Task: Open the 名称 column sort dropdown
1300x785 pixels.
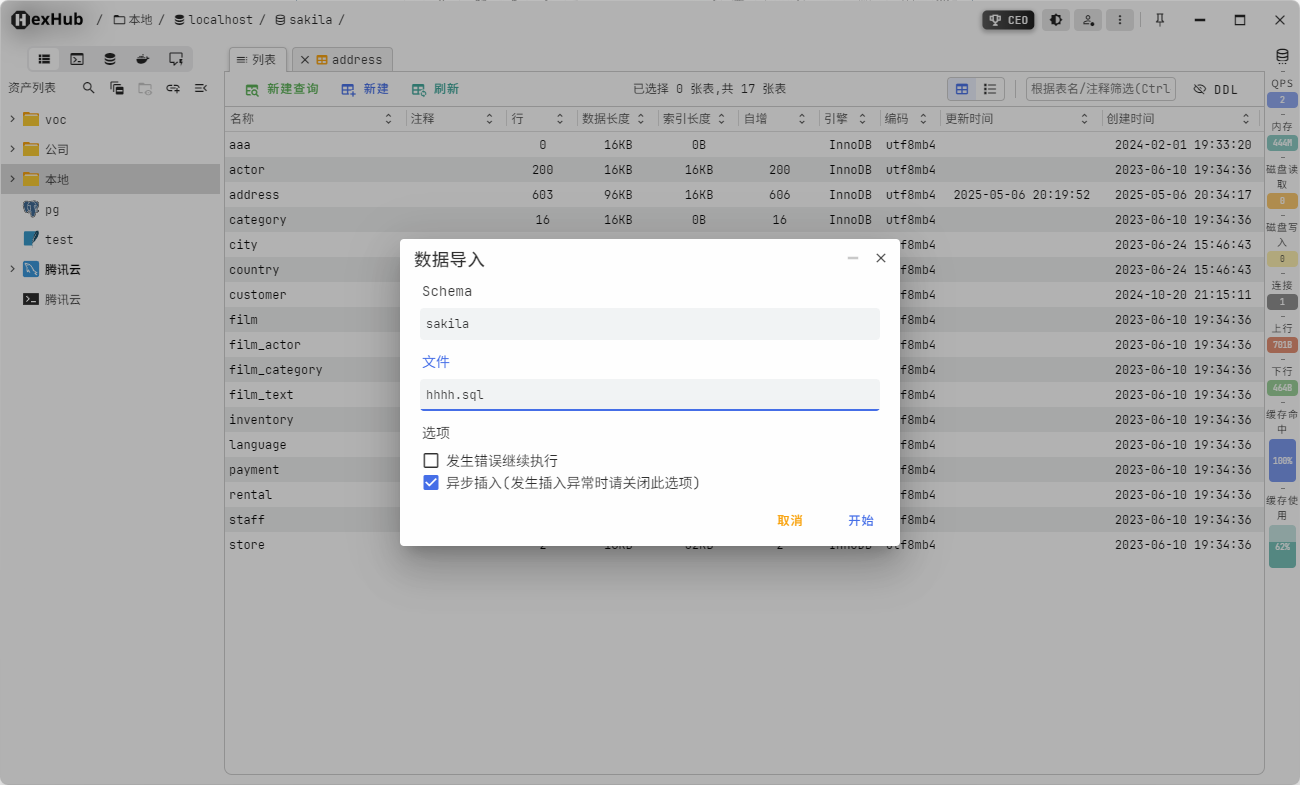Action: pyautogui.click(x=389, y=118)
